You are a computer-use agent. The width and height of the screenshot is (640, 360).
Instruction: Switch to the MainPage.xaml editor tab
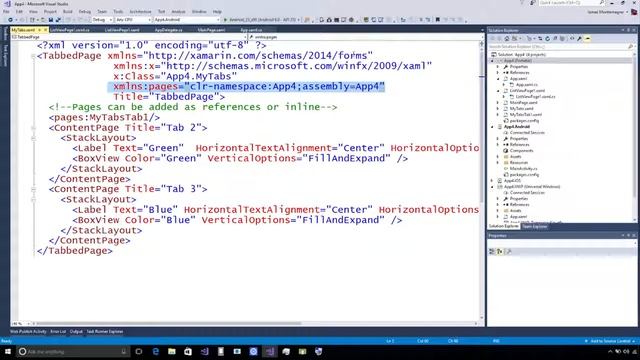[x=211, y=30]
